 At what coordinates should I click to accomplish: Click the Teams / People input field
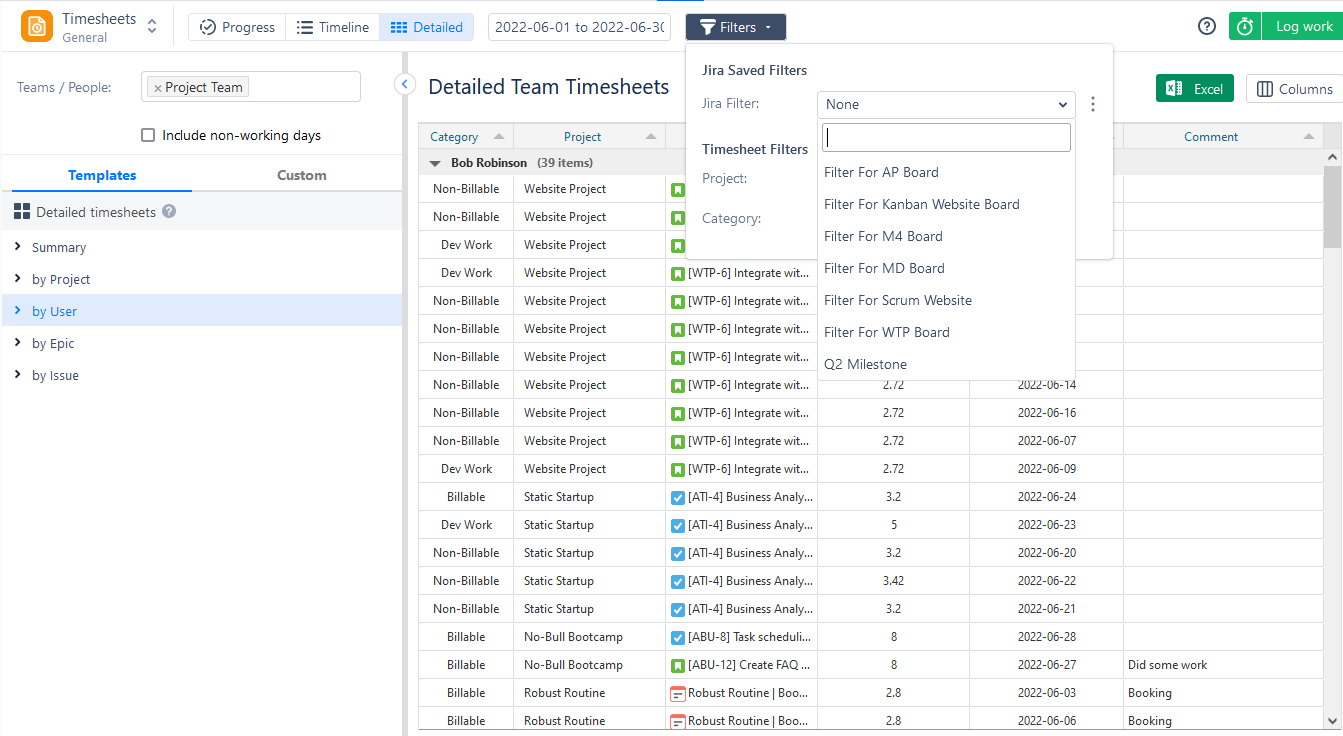click(x=251, y=87)
